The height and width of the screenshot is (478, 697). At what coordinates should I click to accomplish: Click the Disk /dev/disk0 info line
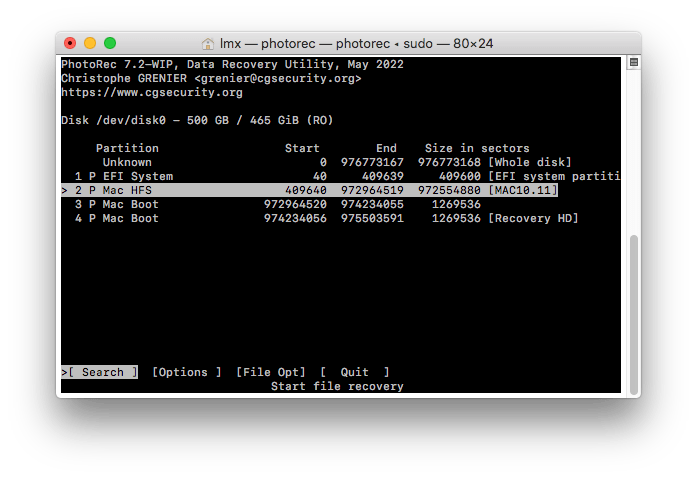pos(197,120)
